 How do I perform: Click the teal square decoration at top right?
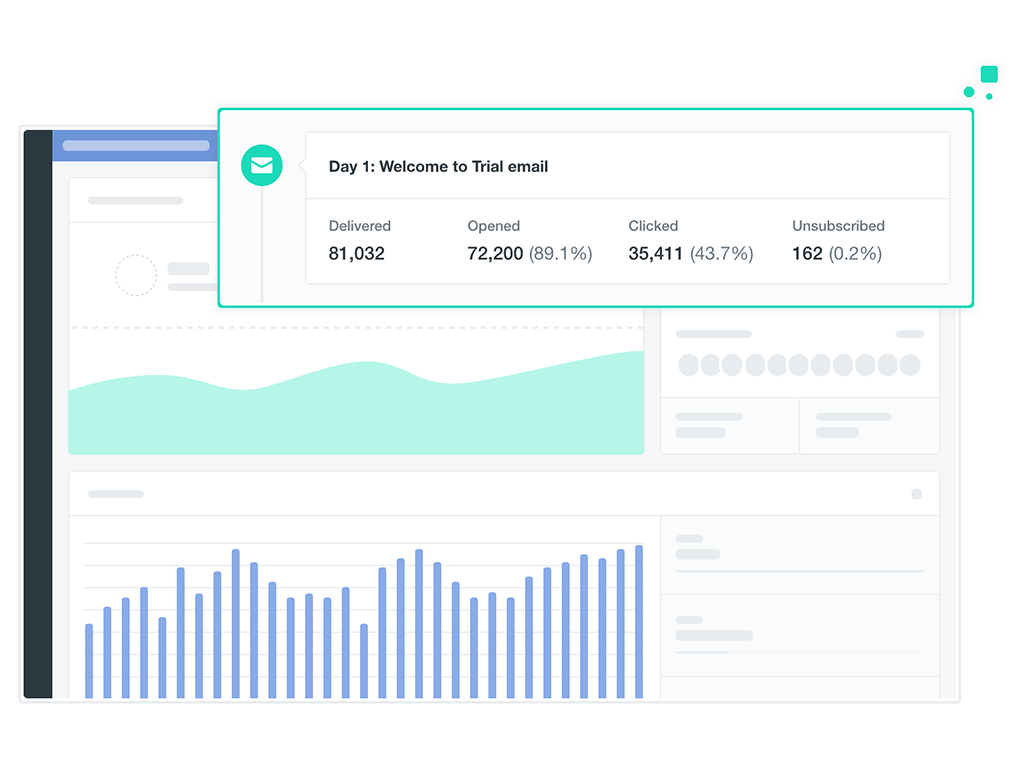pos(989,74)
